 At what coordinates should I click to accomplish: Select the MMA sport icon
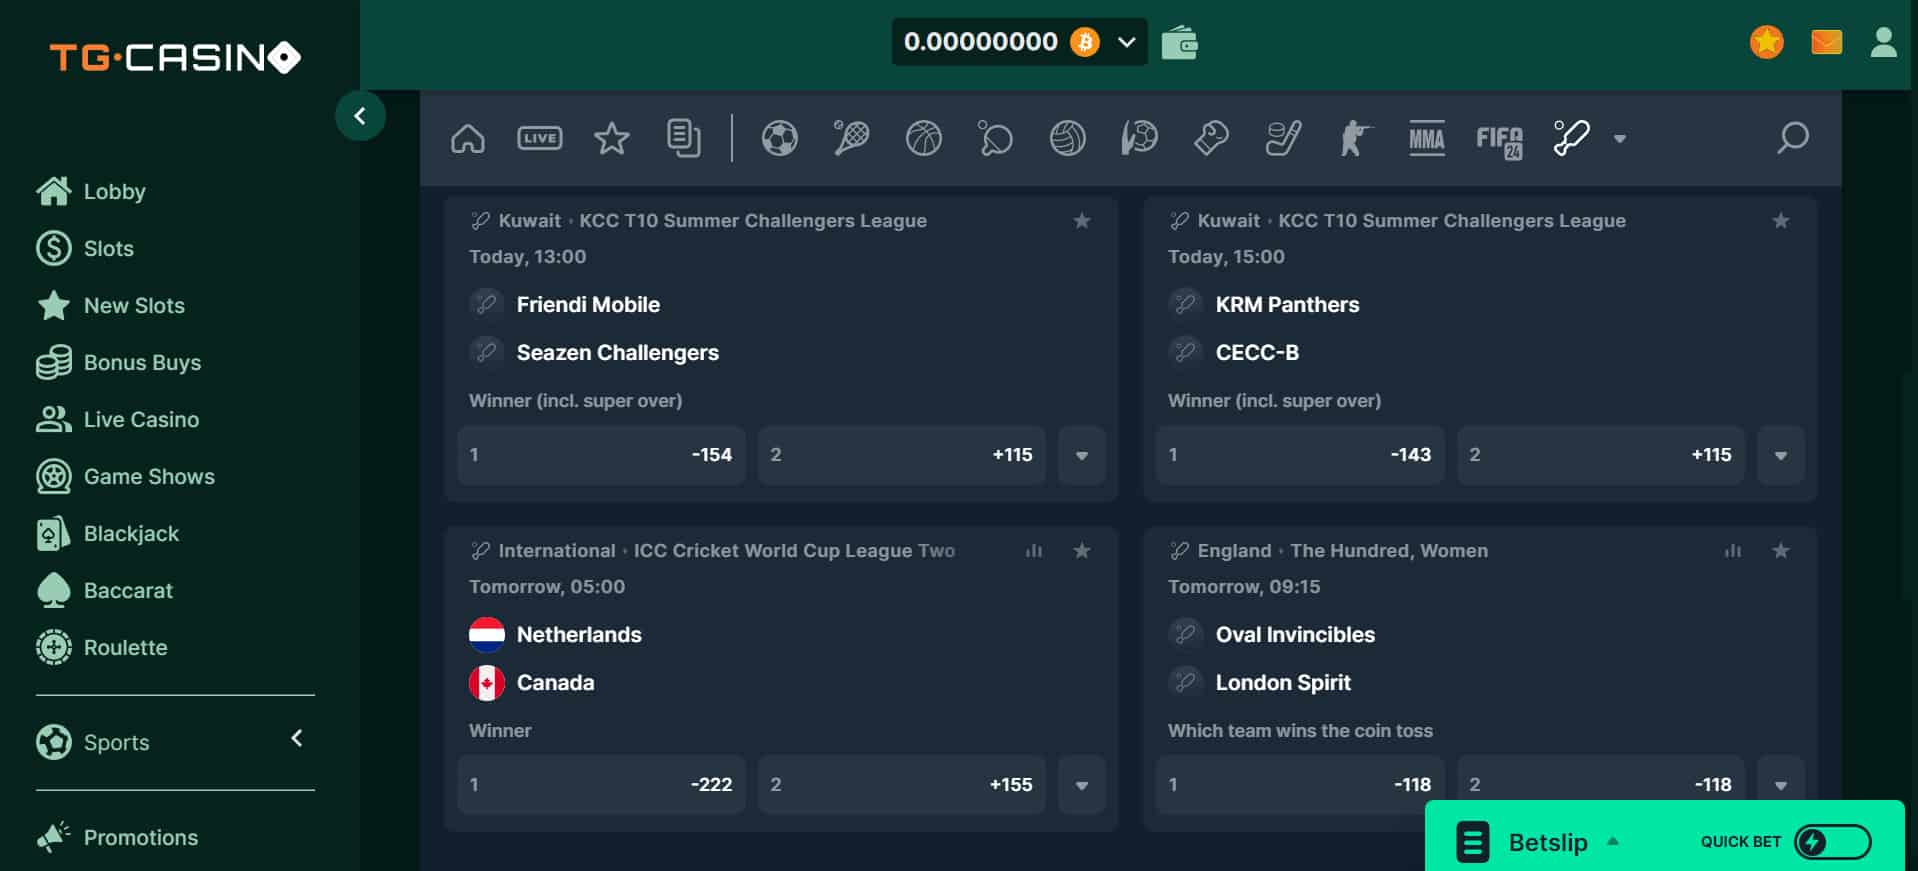pyautogui.click(x=1427, y=138)
